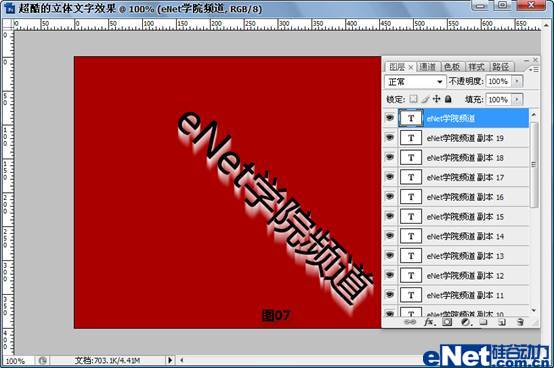Viewport: 554px width, 368px height.
Task: Select the eNet学院频道 副本 12 layer name
Action: (465, 275)
